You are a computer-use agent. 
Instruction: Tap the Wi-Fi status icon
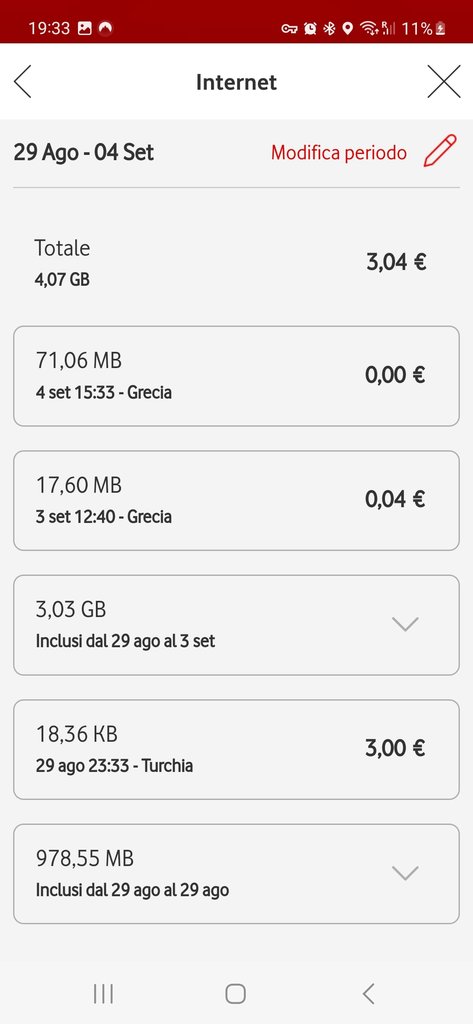368,28
